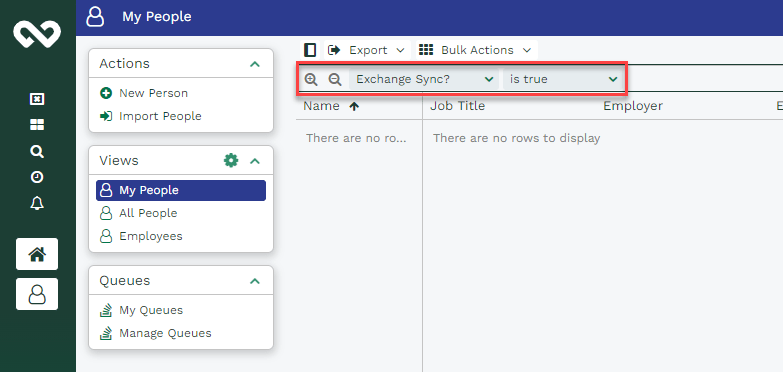
Task: Open search from the sidebar magnifier icon
Action: point(37,151)
